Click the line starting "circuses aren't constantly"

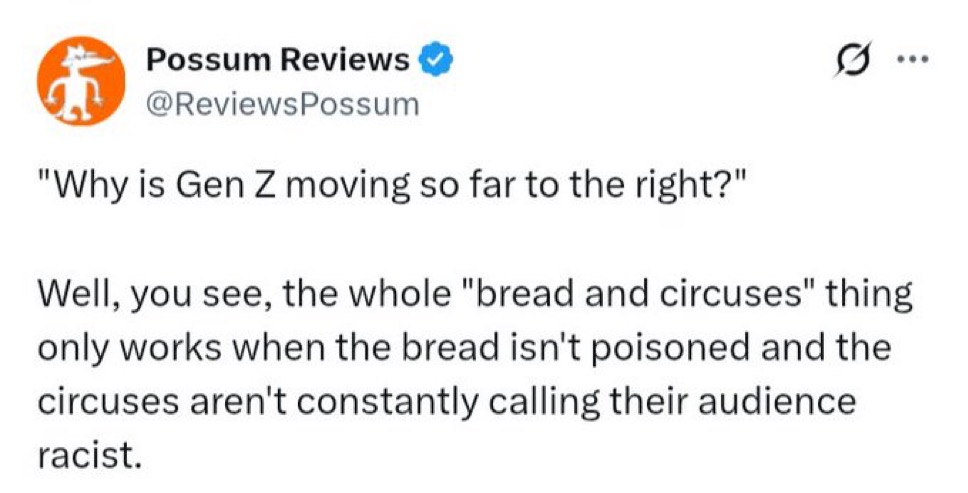(x=447, y=401)
